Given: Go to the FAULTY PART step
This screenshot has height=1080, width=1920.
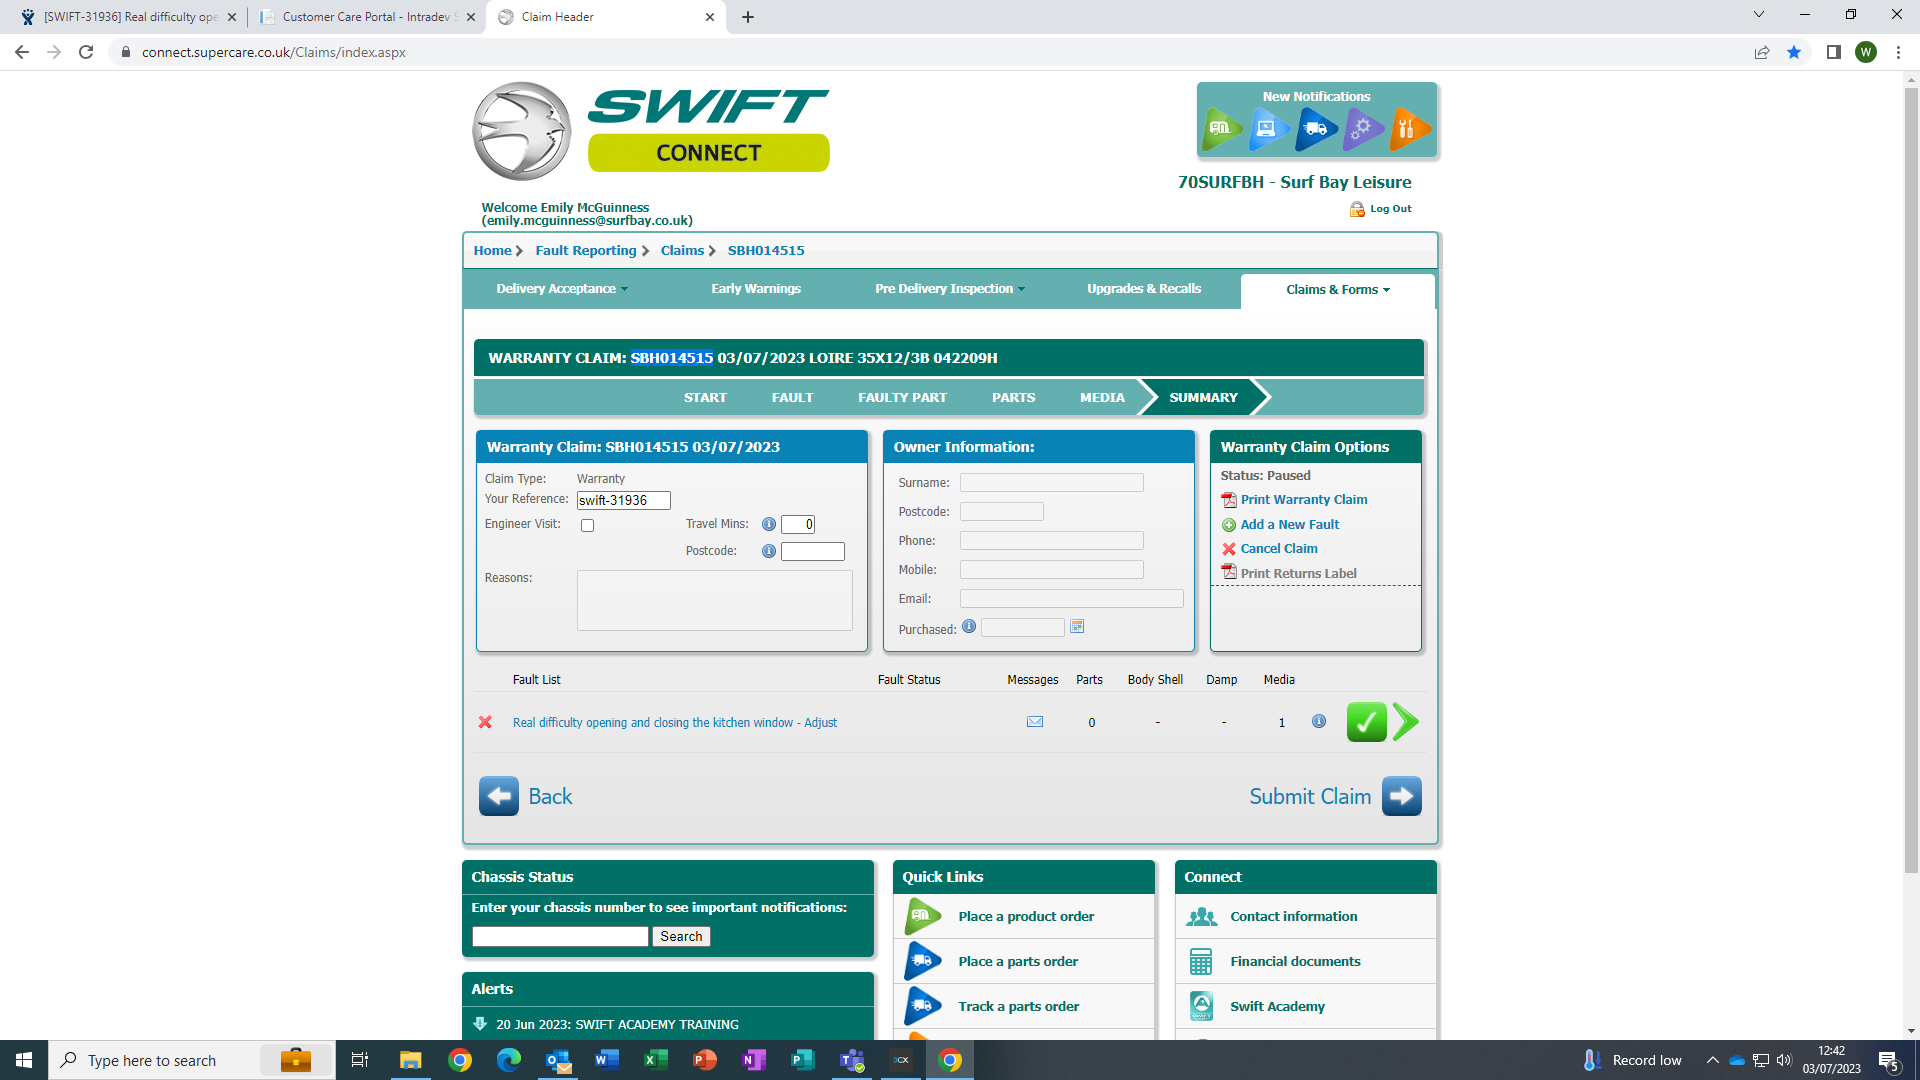Looking at the screenshot, I should (x=902, y=398).
